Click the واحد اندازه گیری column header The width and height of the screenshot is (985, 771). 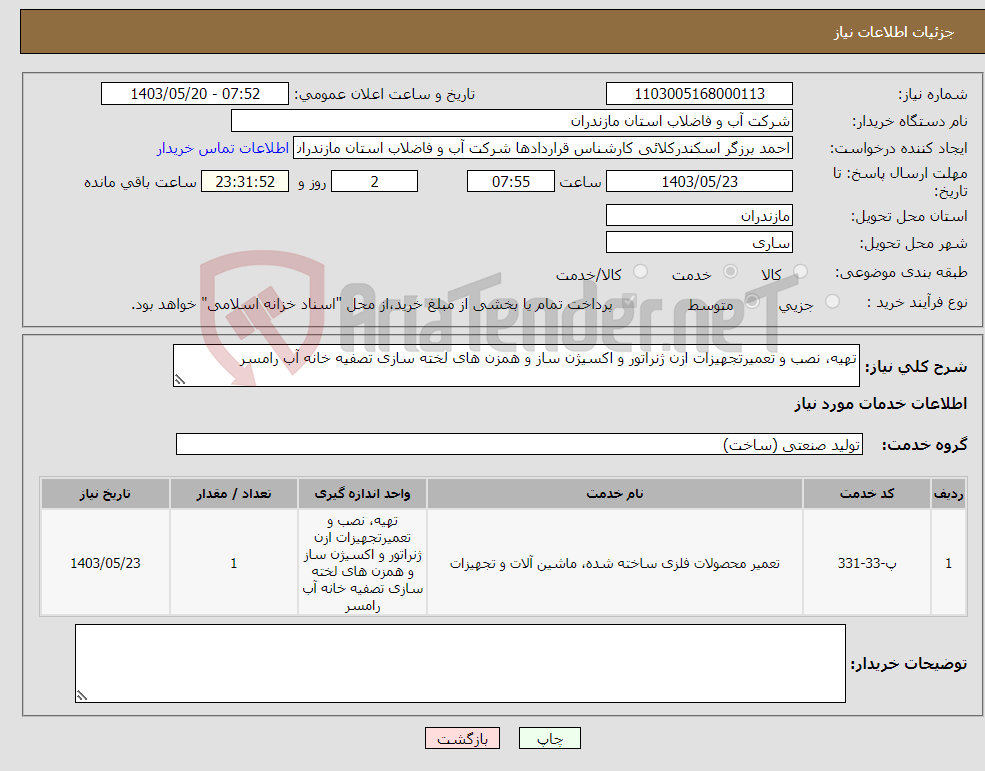coord(362,494)
